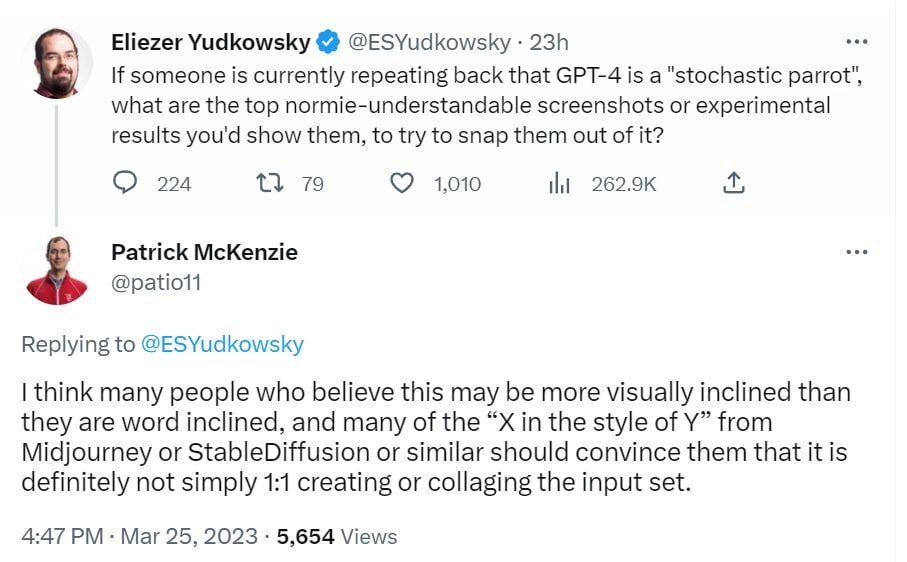Open Patrick McKenzie's profile picture
Image resolution: width=907 pixels, height=562 pixels.
point(57,270)
